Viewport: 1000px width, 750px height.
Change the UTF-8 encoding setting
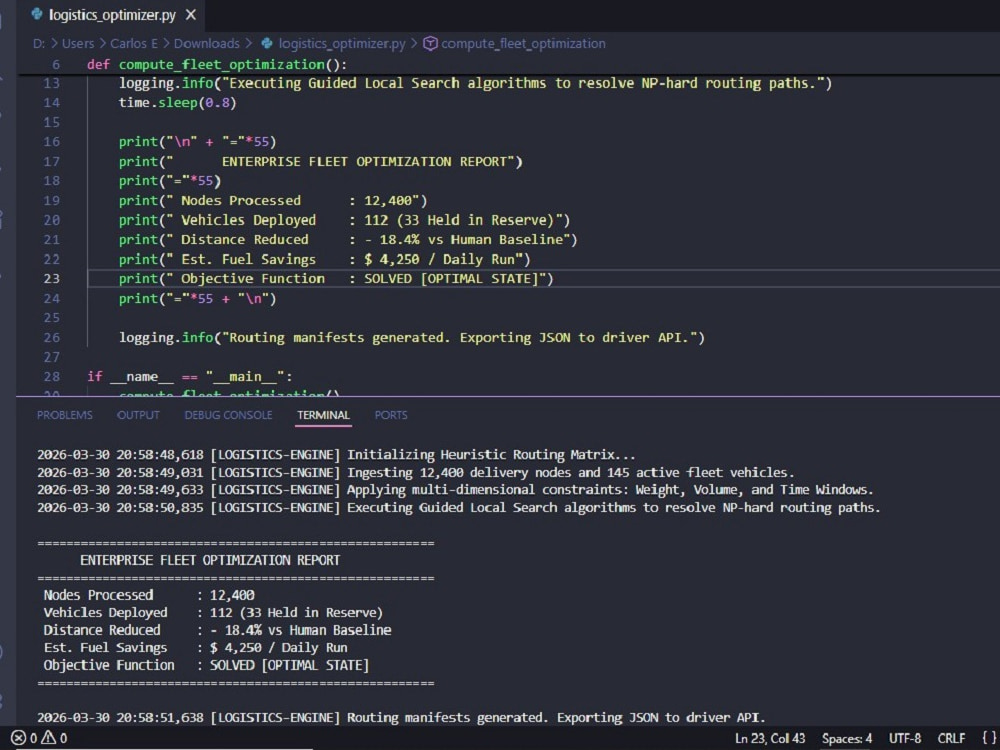[905, 739]
